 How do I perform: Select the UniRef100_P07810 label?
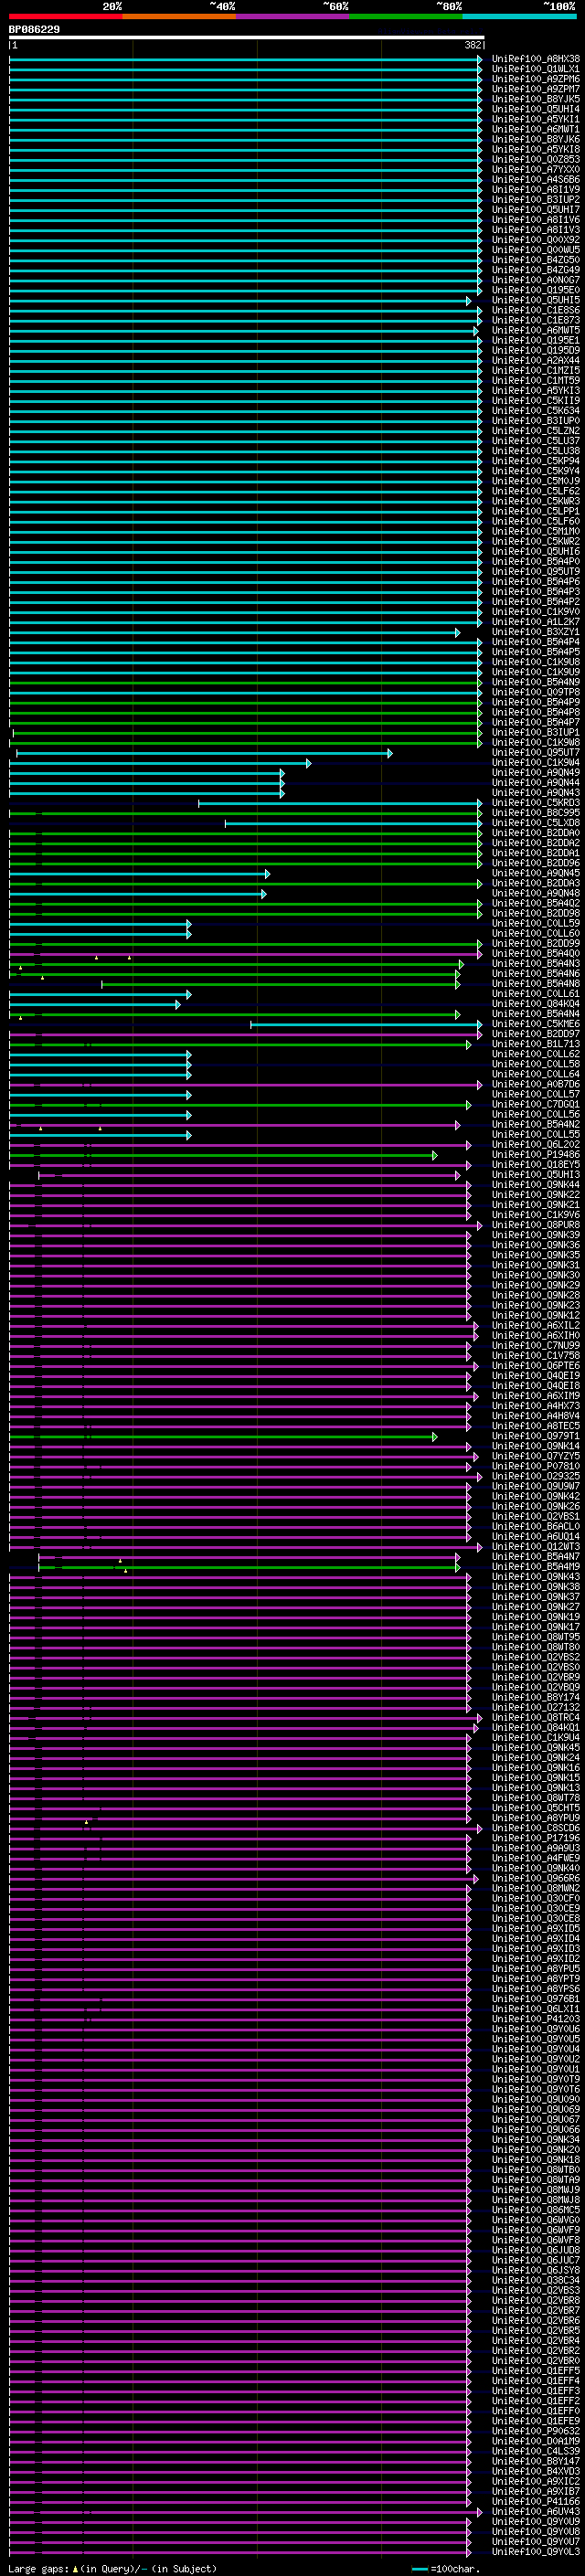[x=536, y=1467]
